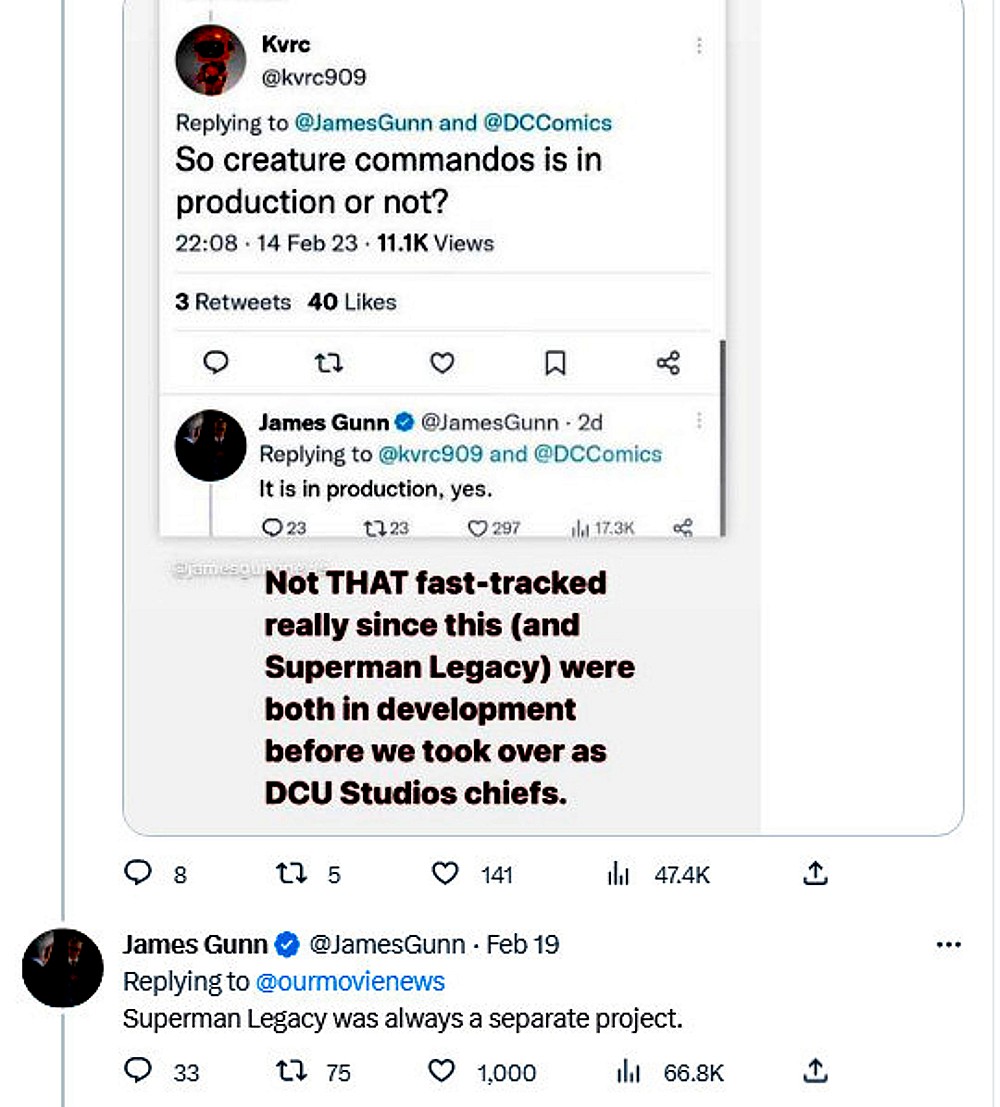Viewport: 1000px width, 1107px height.
Task: Open more options on James Gunn's Feb 19 reply
Action: (948, 943)
